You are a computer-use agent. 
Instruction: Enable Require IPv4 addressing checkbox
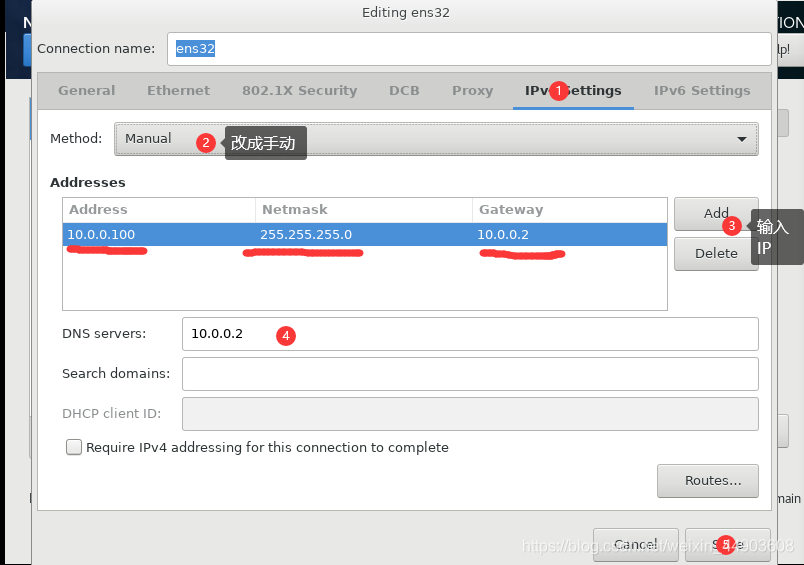pos(74,447)
